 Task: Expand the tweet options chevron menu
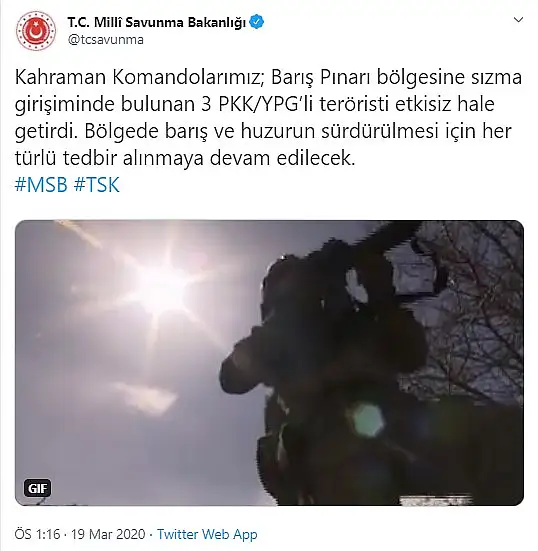coord(518,20)
